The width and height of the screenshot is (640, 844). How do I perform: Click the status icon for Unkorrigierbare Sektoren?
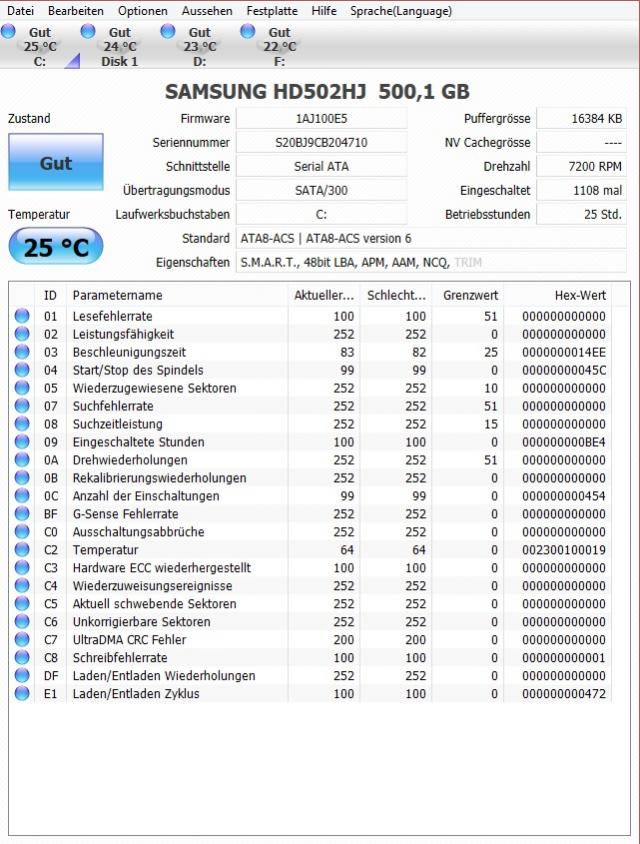point(22,622)
